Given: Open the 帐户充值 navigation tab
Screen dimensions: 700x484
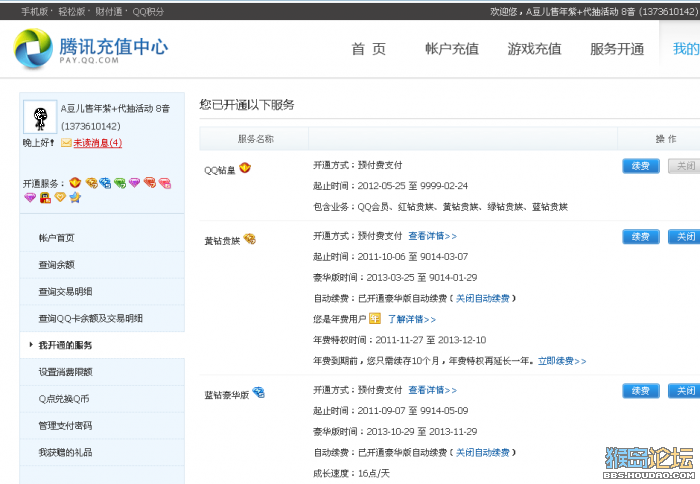Looking at the screenshot, I should coord(452,49).
